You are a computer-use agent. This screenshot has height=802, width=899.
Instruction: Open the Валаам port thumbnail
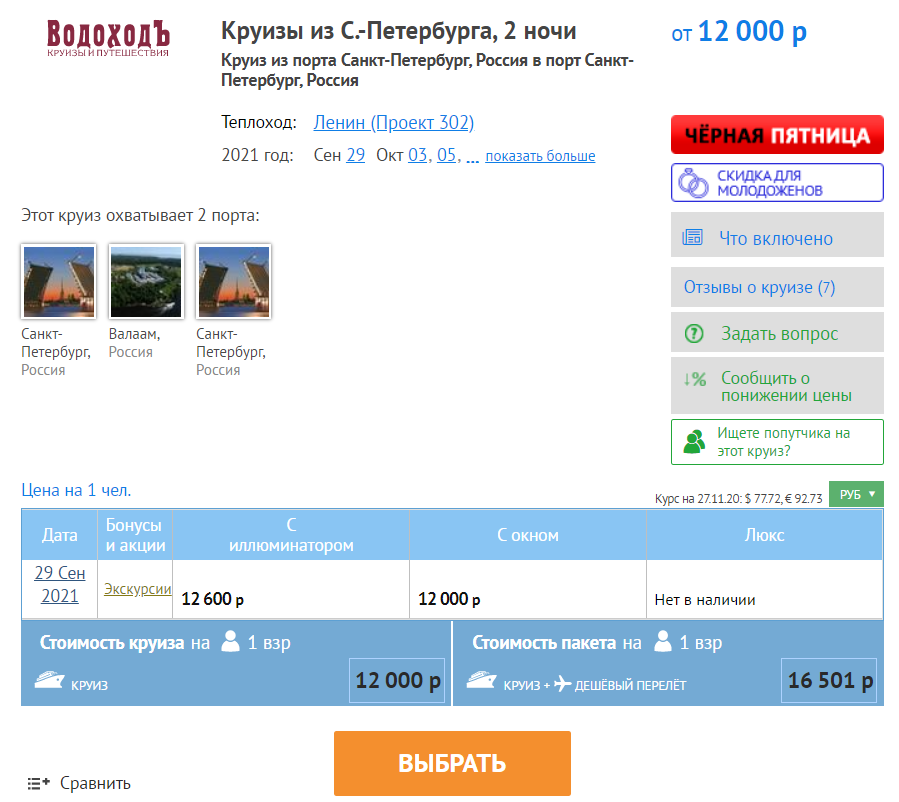(x=146, y=281)
